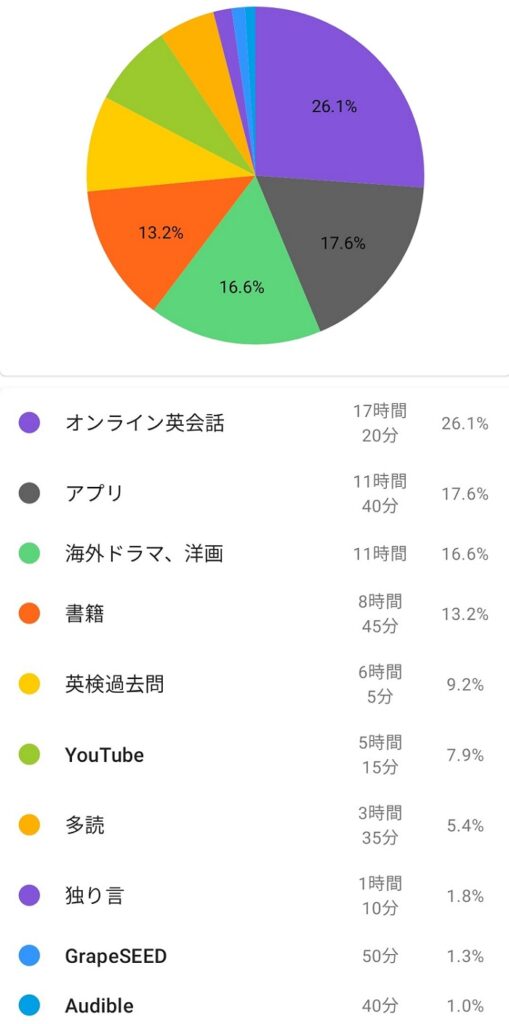Click the purple dot beside オンライン英会話
Image resolution: width=509 pixels, height=1024 pixels.
29,423
